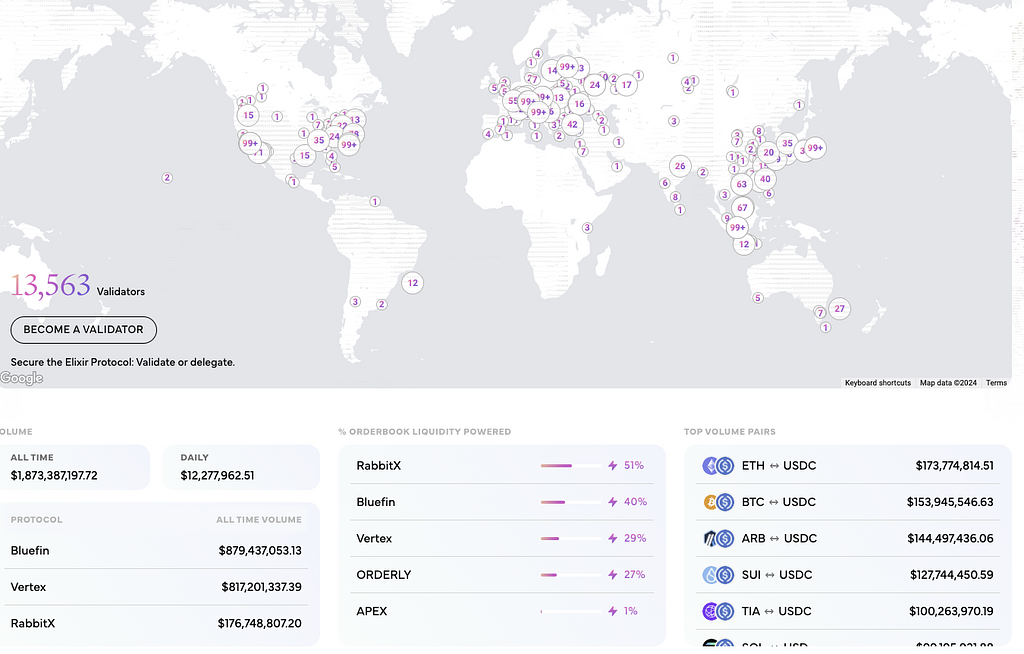1024x654 pixels.
Task: Click the lightning icon in Vertex liquidity row
Action: click(613, 539)
